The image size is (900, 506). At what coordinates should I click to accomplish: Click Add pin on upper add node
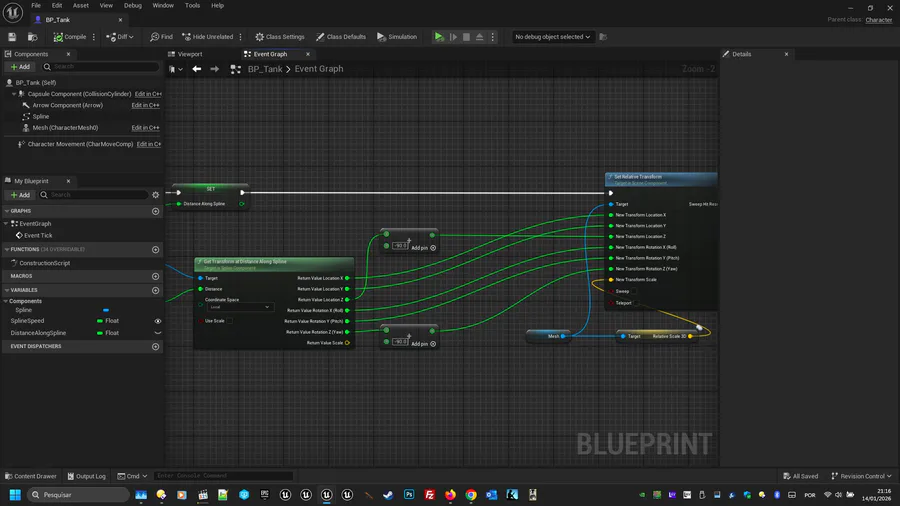click(x=424, y=248)
